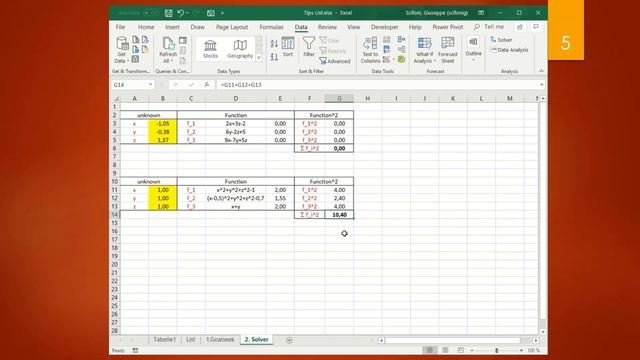Click the macro record icon in status bar
Screen dimensions: 640x360
coord(136,350)
